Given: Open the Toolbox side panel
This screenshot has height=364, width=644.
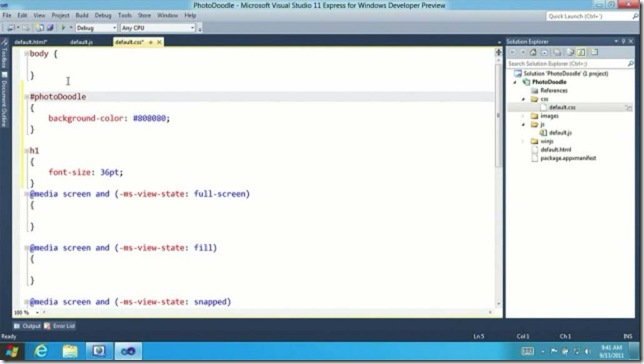Looking at the screenshot, I should tap(4, 53).
